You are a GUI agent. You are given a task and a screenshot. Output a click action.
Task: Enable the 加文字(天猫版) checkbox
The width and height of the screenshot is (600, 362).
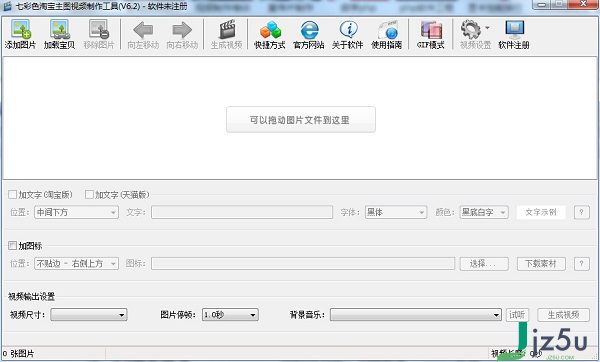click(89, 195)
